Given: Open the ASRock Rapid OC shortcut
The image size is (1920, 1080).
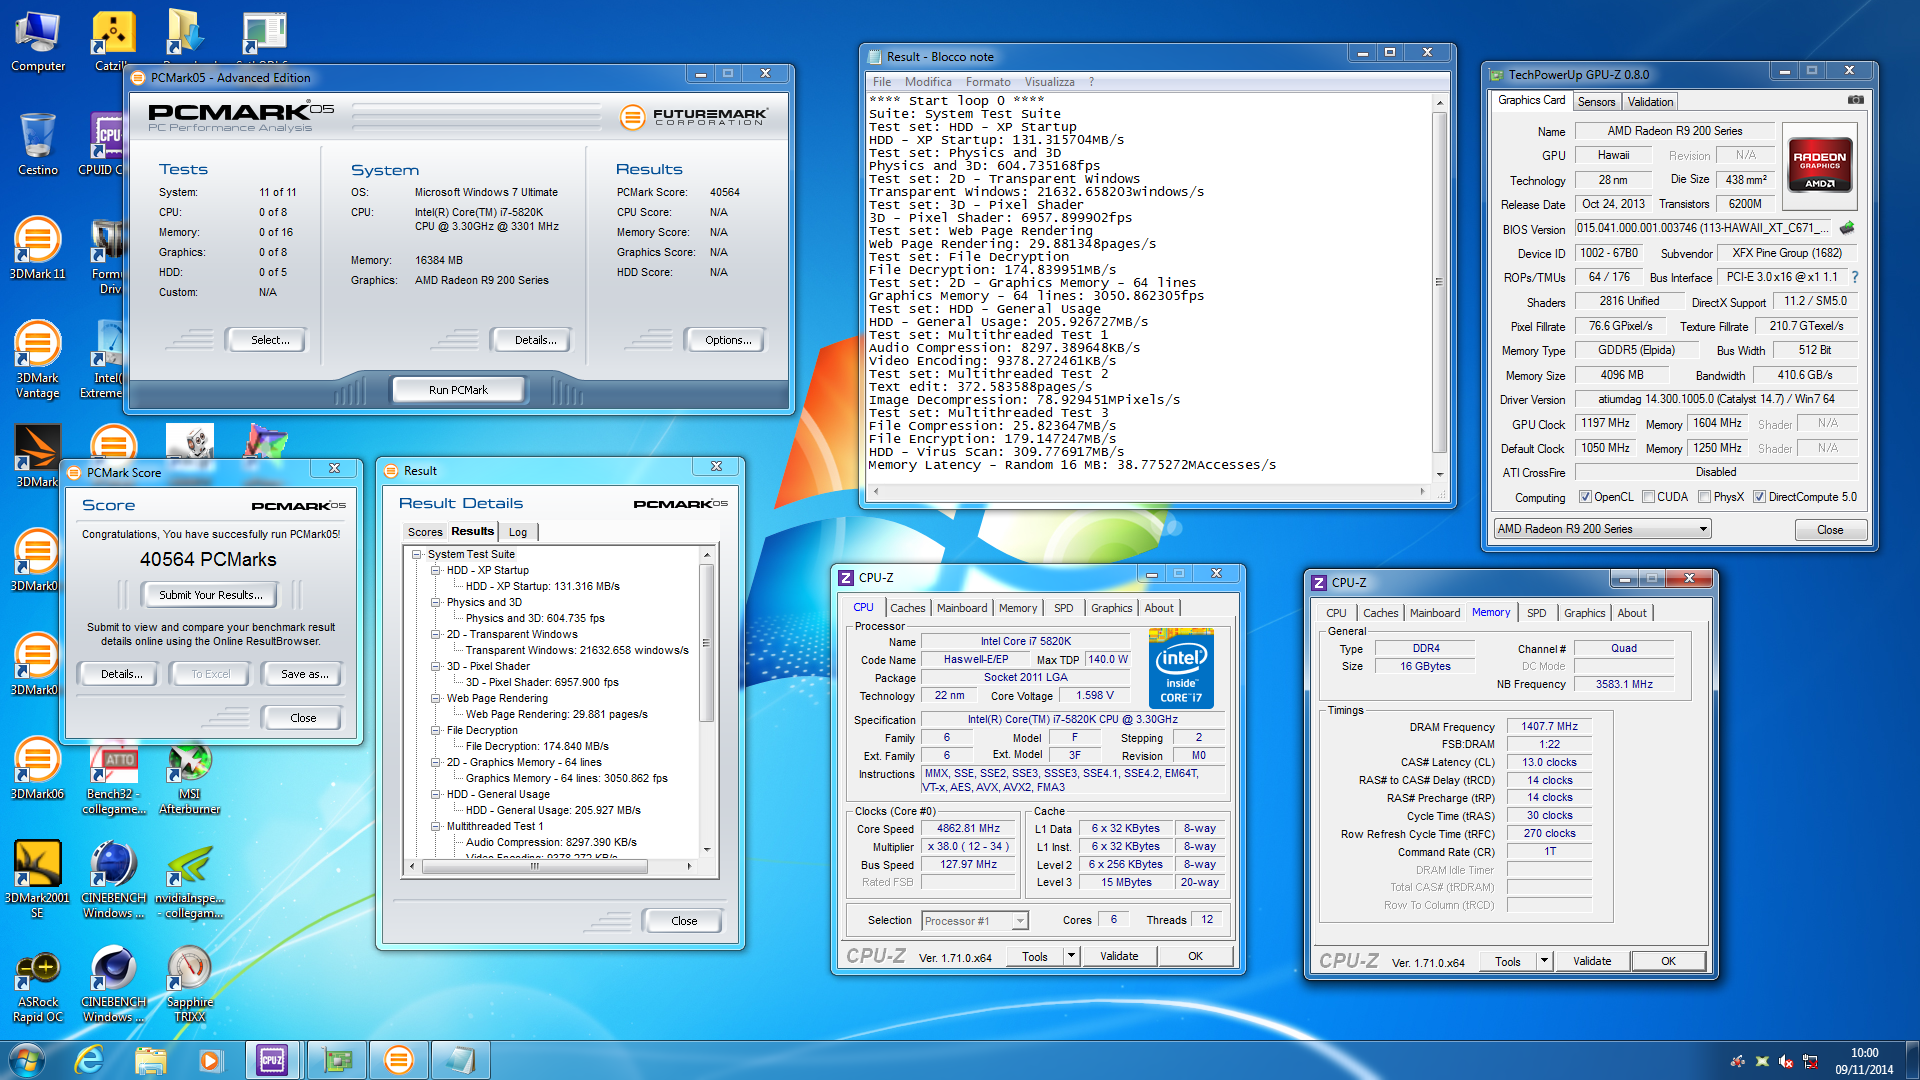Looking at the screenshot, I should pos(38,986).
